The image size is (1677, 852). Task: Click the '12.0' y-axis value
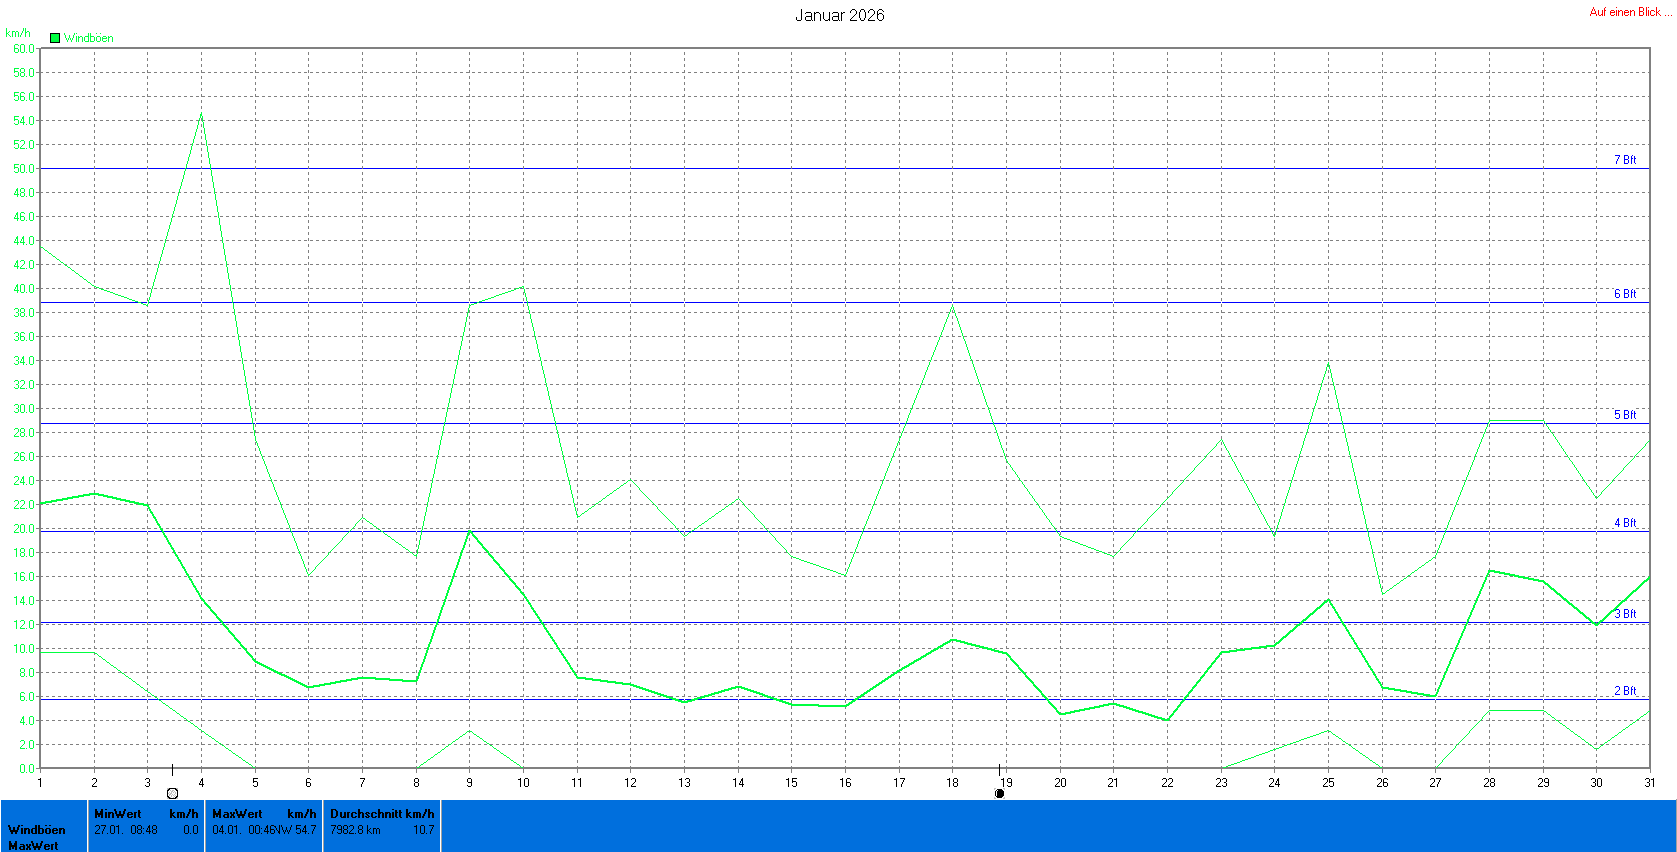(x=24, y=625)
